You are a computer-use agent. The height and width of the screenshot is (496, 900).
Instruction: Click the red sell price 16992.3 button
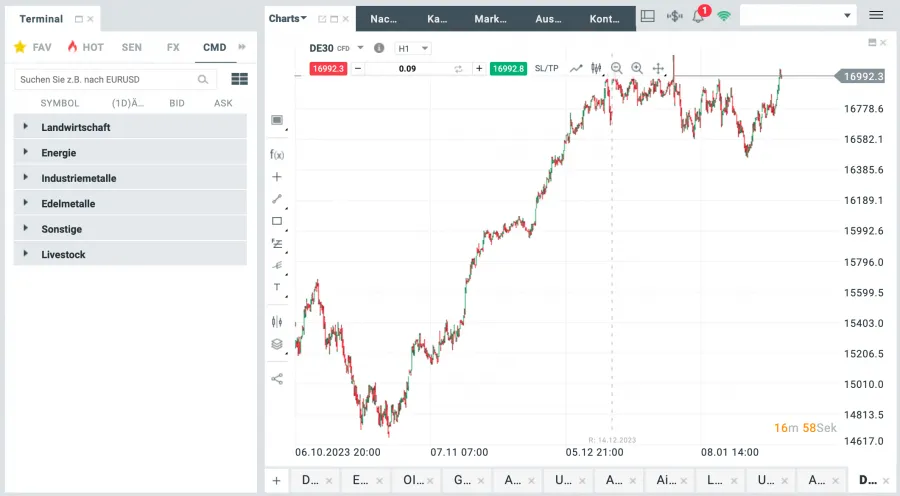coord(328,68)
